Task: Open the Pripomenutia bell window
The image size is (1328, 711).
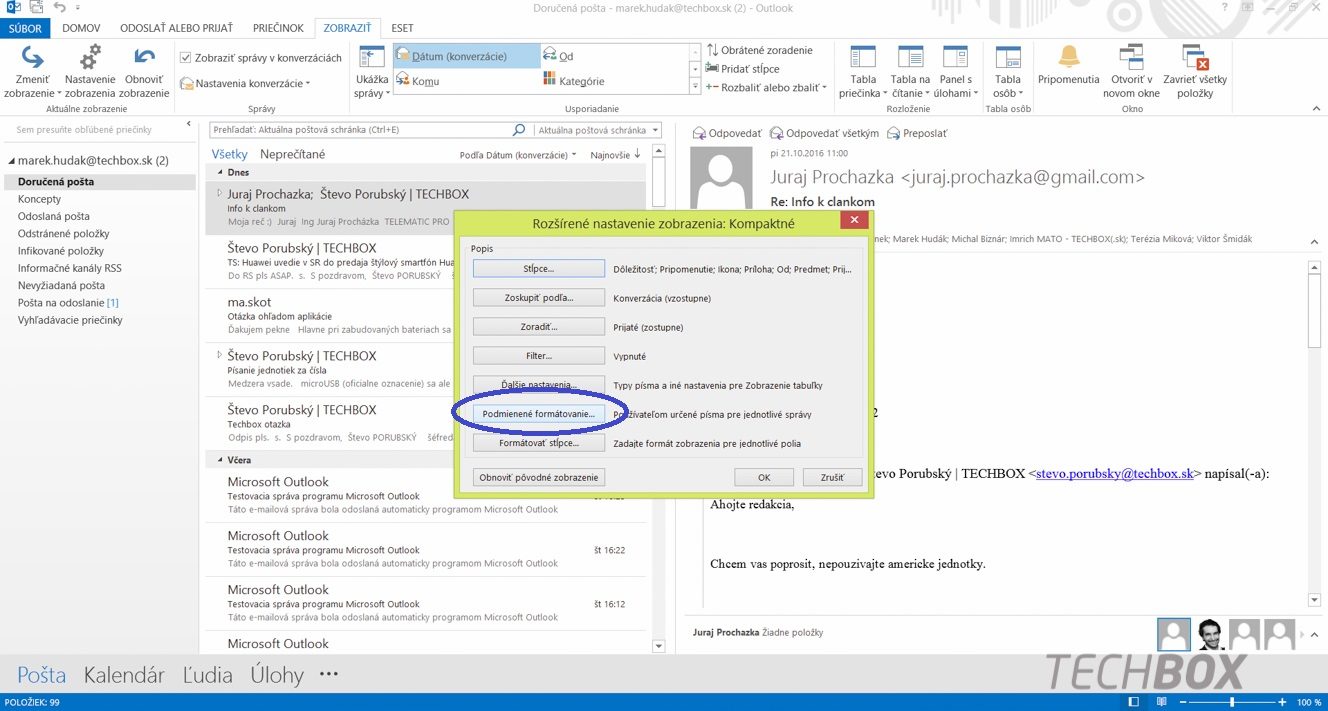Action: click(1069, 65)
